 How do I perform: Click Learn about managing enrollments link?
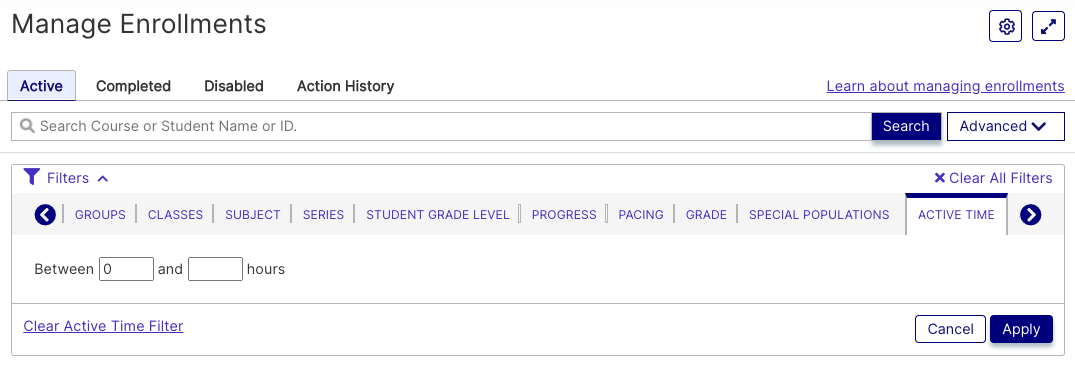pyautogui.click(x=945, y=86)
